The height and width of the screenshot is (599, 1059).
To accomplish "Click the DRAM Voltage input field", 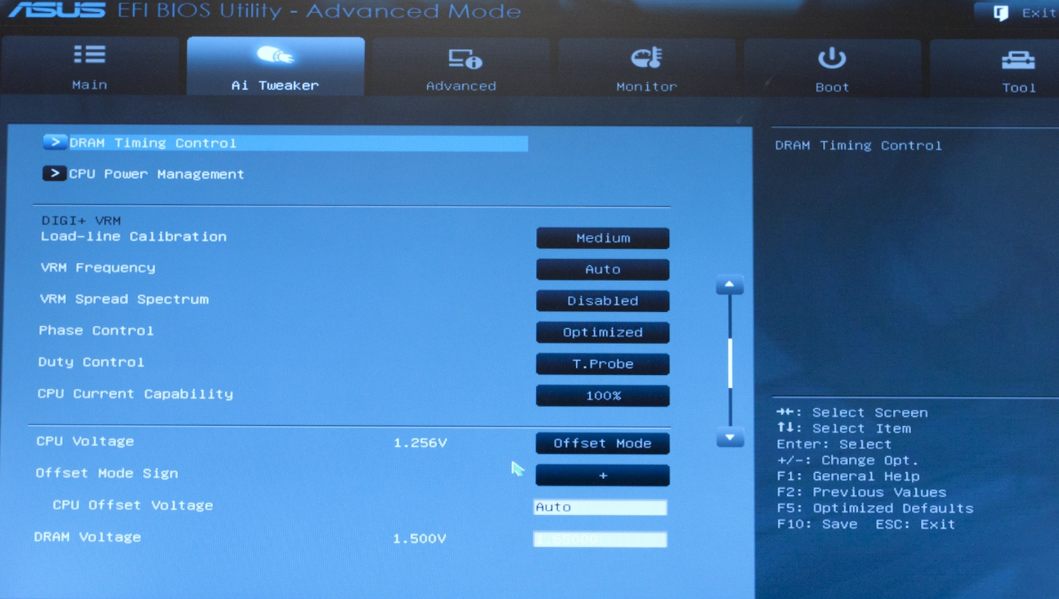I will point(600,539).
